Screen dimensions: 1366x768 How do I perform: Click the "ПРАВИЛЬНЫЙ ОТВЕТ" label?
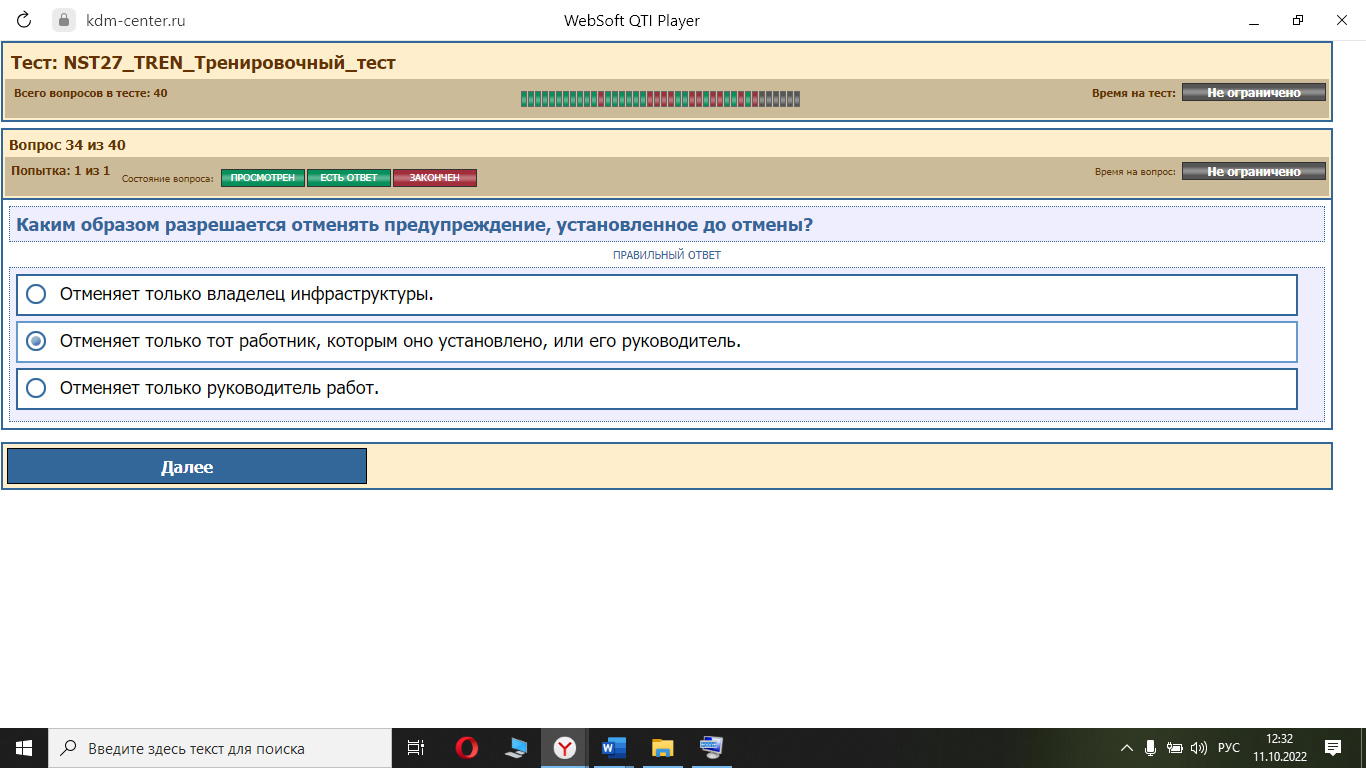click(x=667, y=255)
